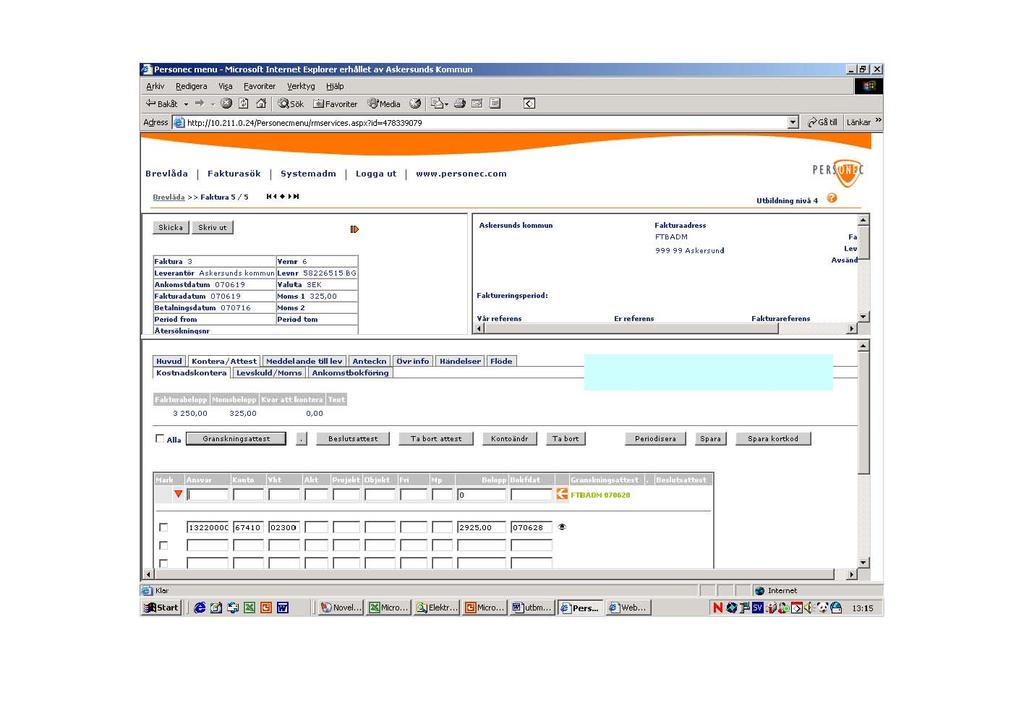Open the Media toolbar button
Viewport: 1024px width, 724px height.
click(384, 103)
